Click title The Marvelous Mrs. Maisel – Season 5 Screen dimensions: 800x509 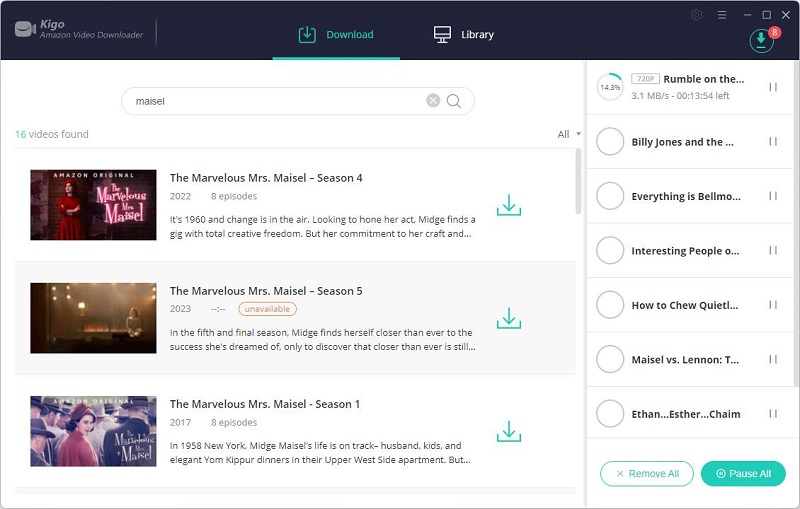266,291
